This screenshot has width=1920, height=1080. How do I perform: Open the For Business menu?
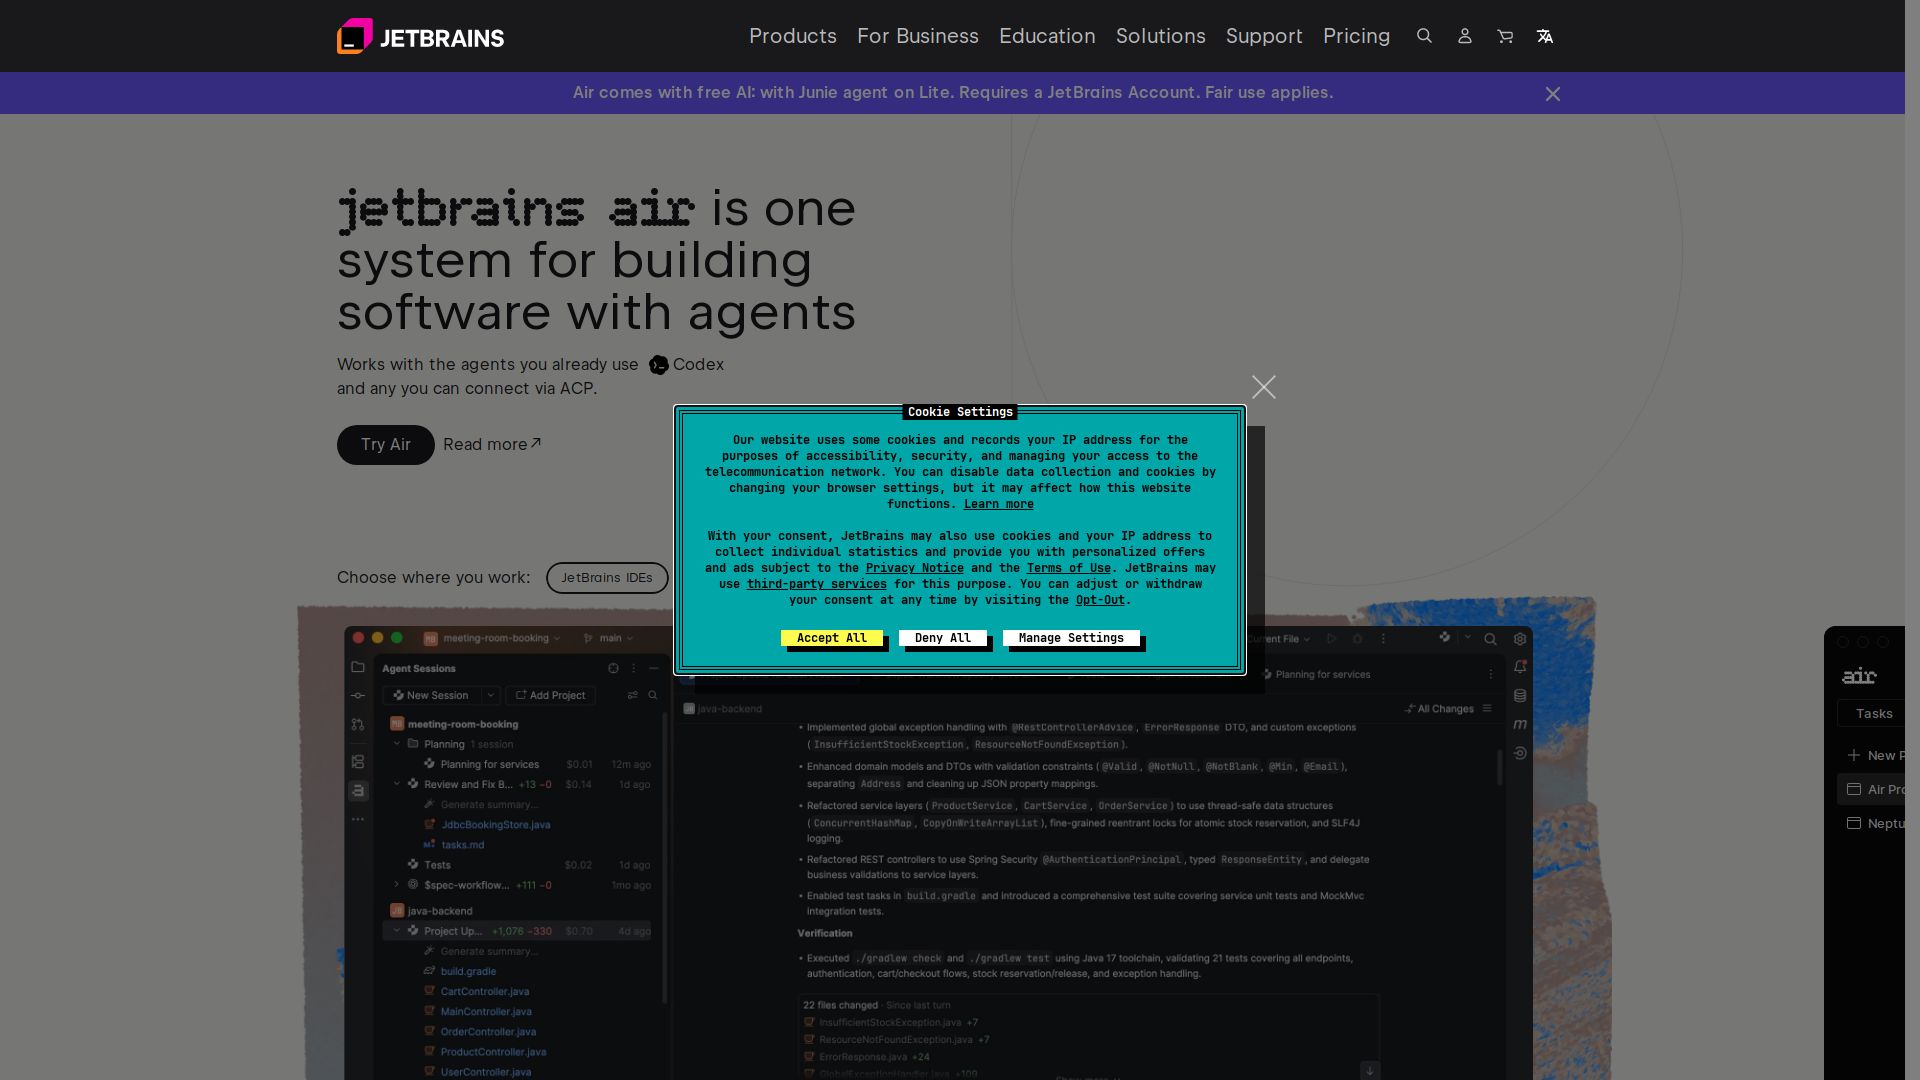[x=917, y=36]
